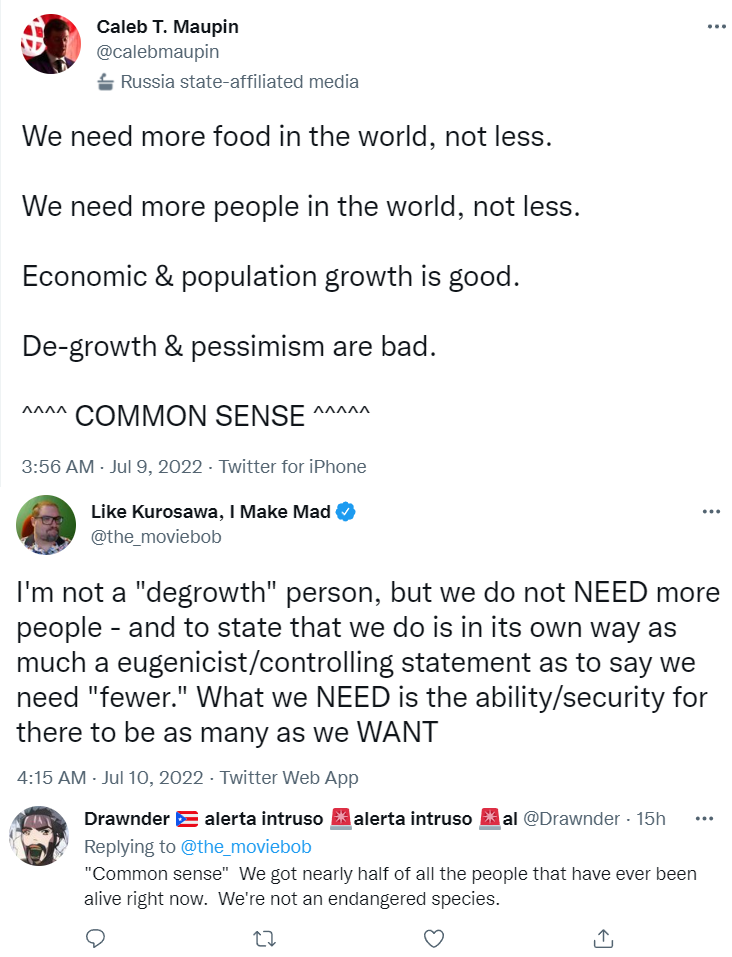The height and width of the screenshot is (957, 732).
Task: Open more options on Drawnder's reply
Action: 704,819
